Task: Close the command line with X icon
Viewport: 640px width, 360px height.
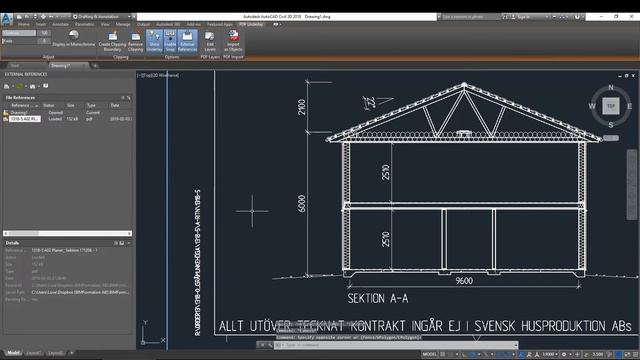Action: [262, 345]
